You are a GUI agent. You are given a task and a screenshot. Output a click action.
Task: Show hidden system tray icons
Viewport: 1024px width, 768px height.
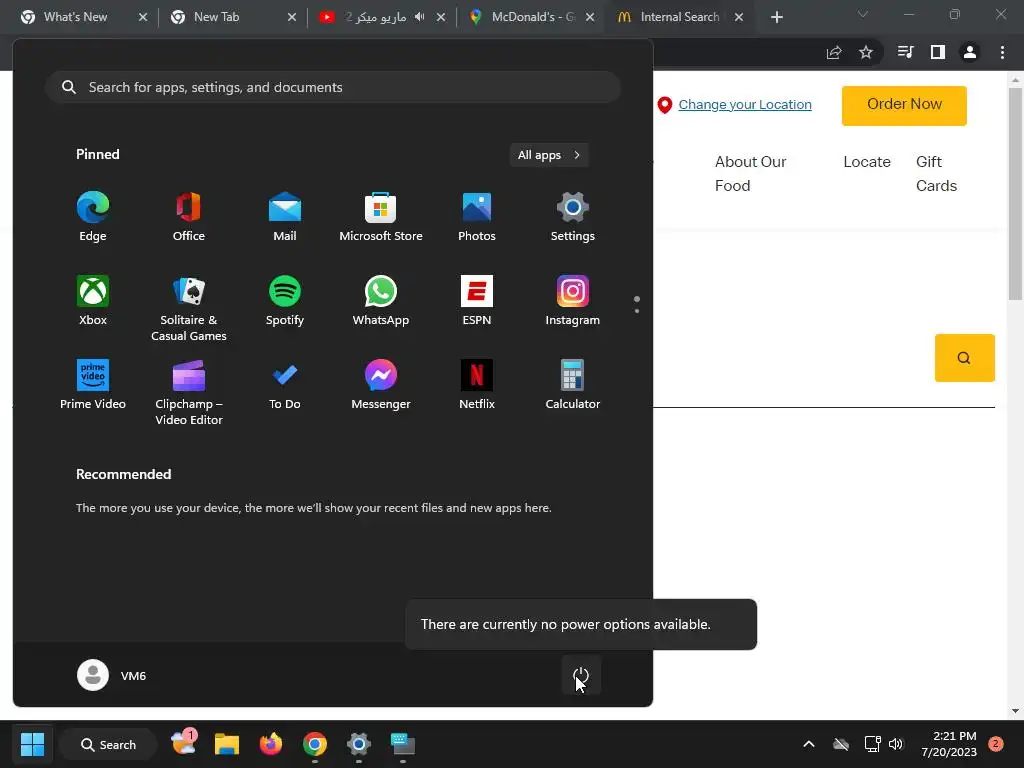808,744
